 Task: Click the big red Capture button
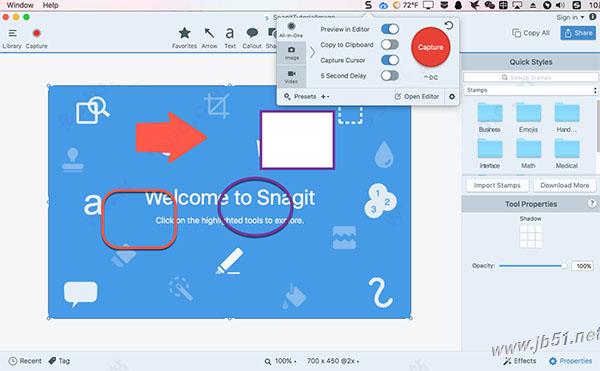[x=430, y=47]
